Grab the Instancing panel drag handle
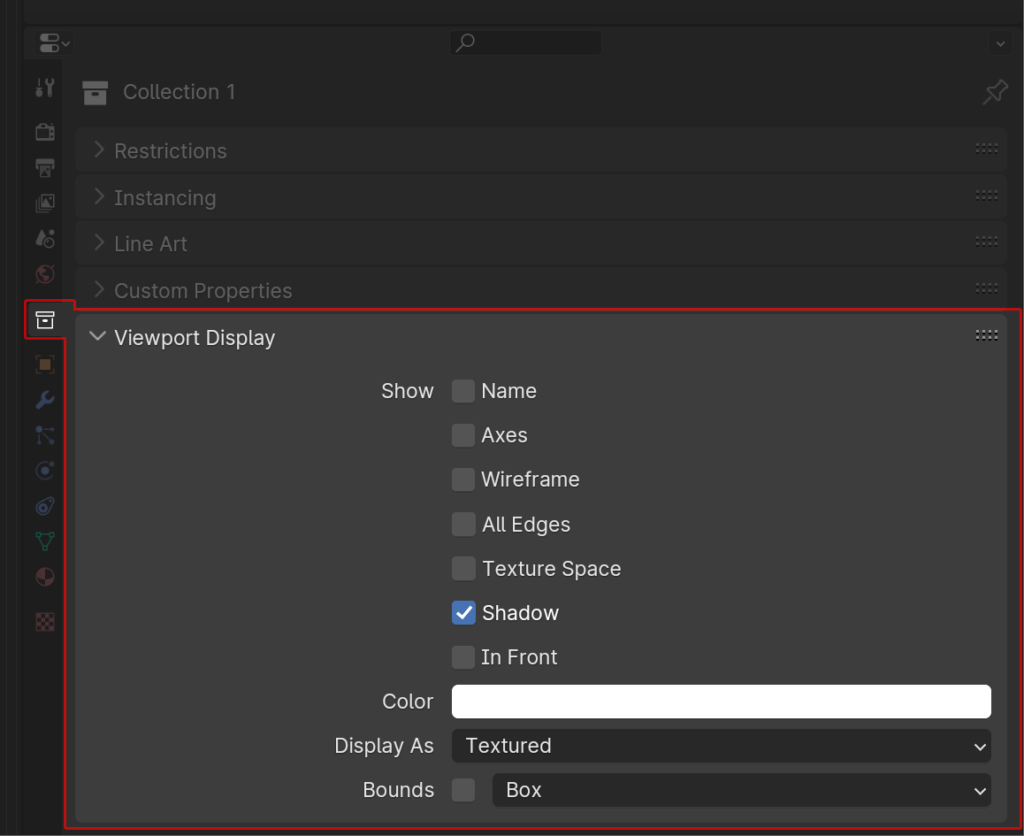 (986, 195)
